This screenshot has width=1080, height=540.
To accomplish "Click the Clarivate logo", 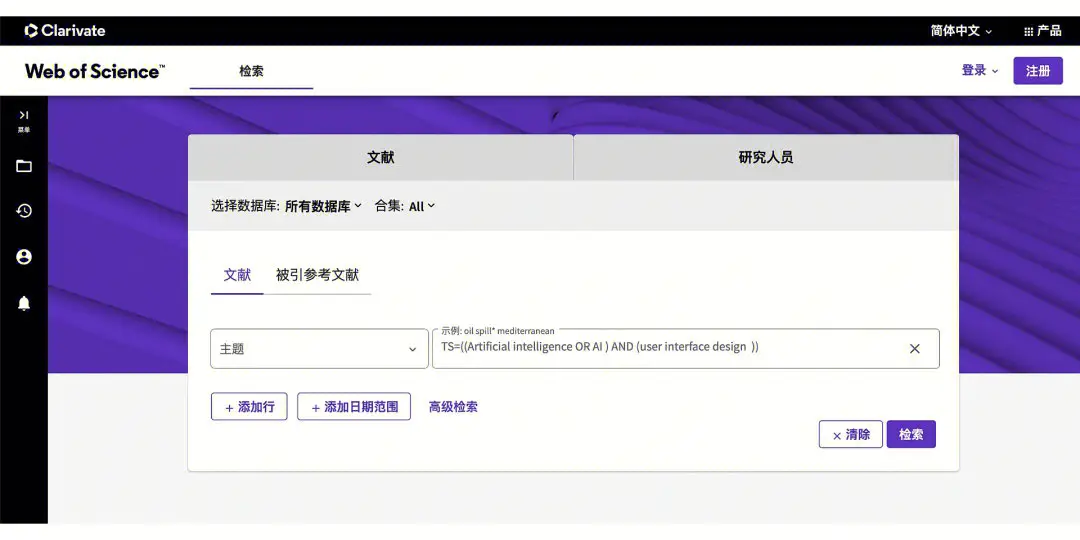I will coord(65,31).
